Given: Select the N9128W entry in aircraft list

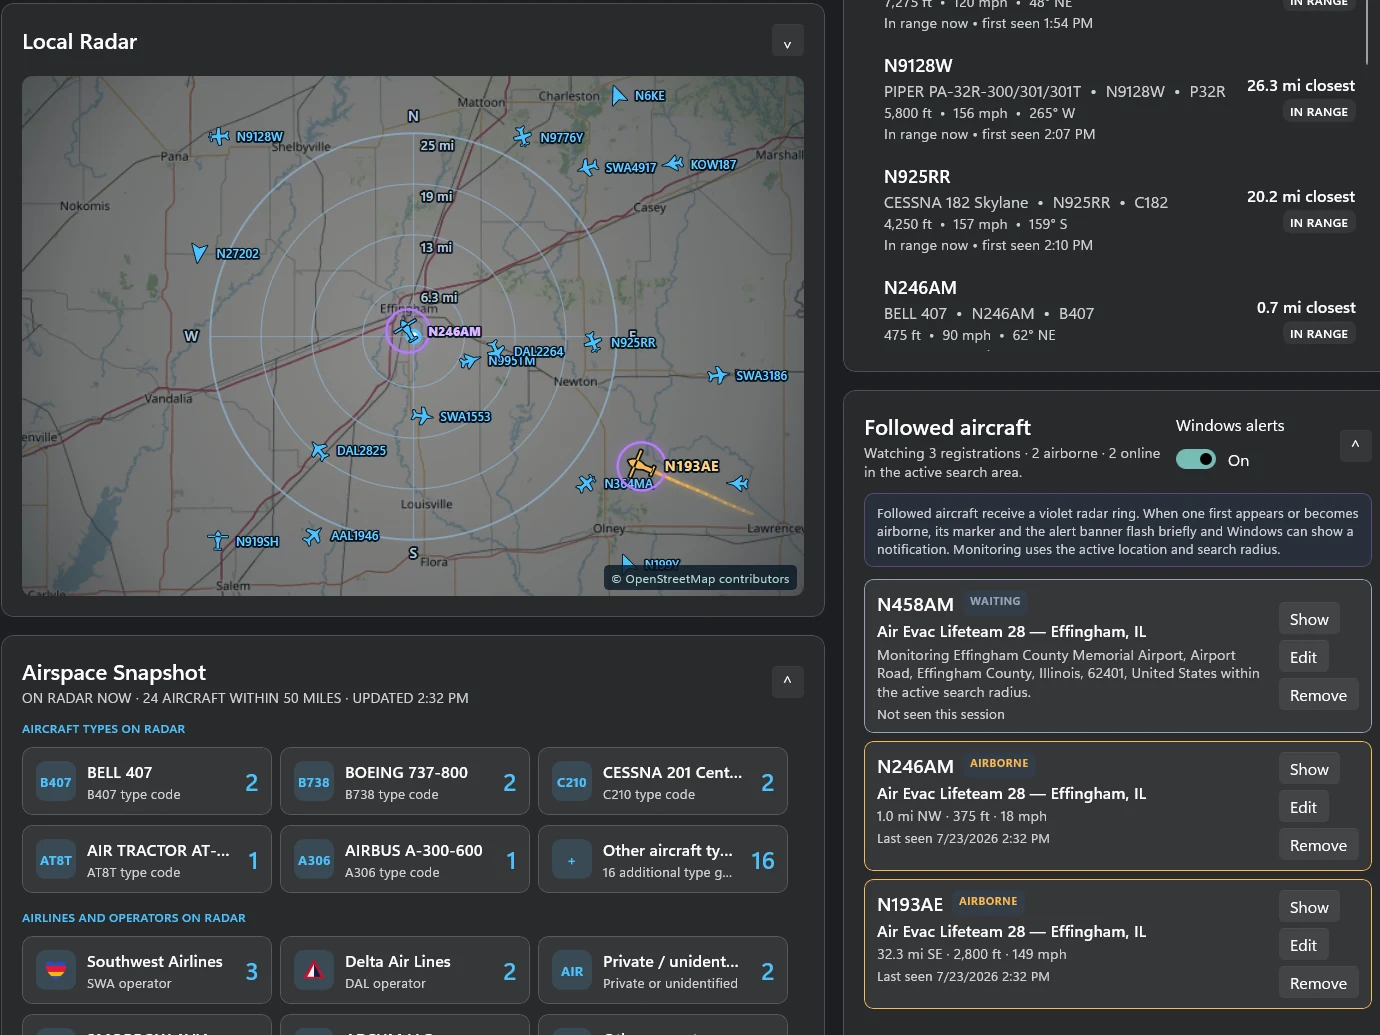Looking at the screenshot, I should coord(1119,99).
